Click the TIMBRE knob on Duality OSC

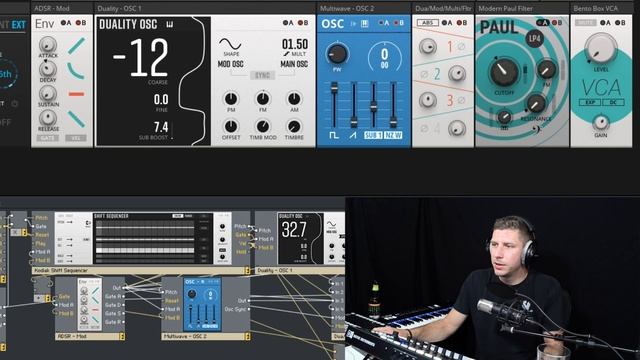click(294, 127)
